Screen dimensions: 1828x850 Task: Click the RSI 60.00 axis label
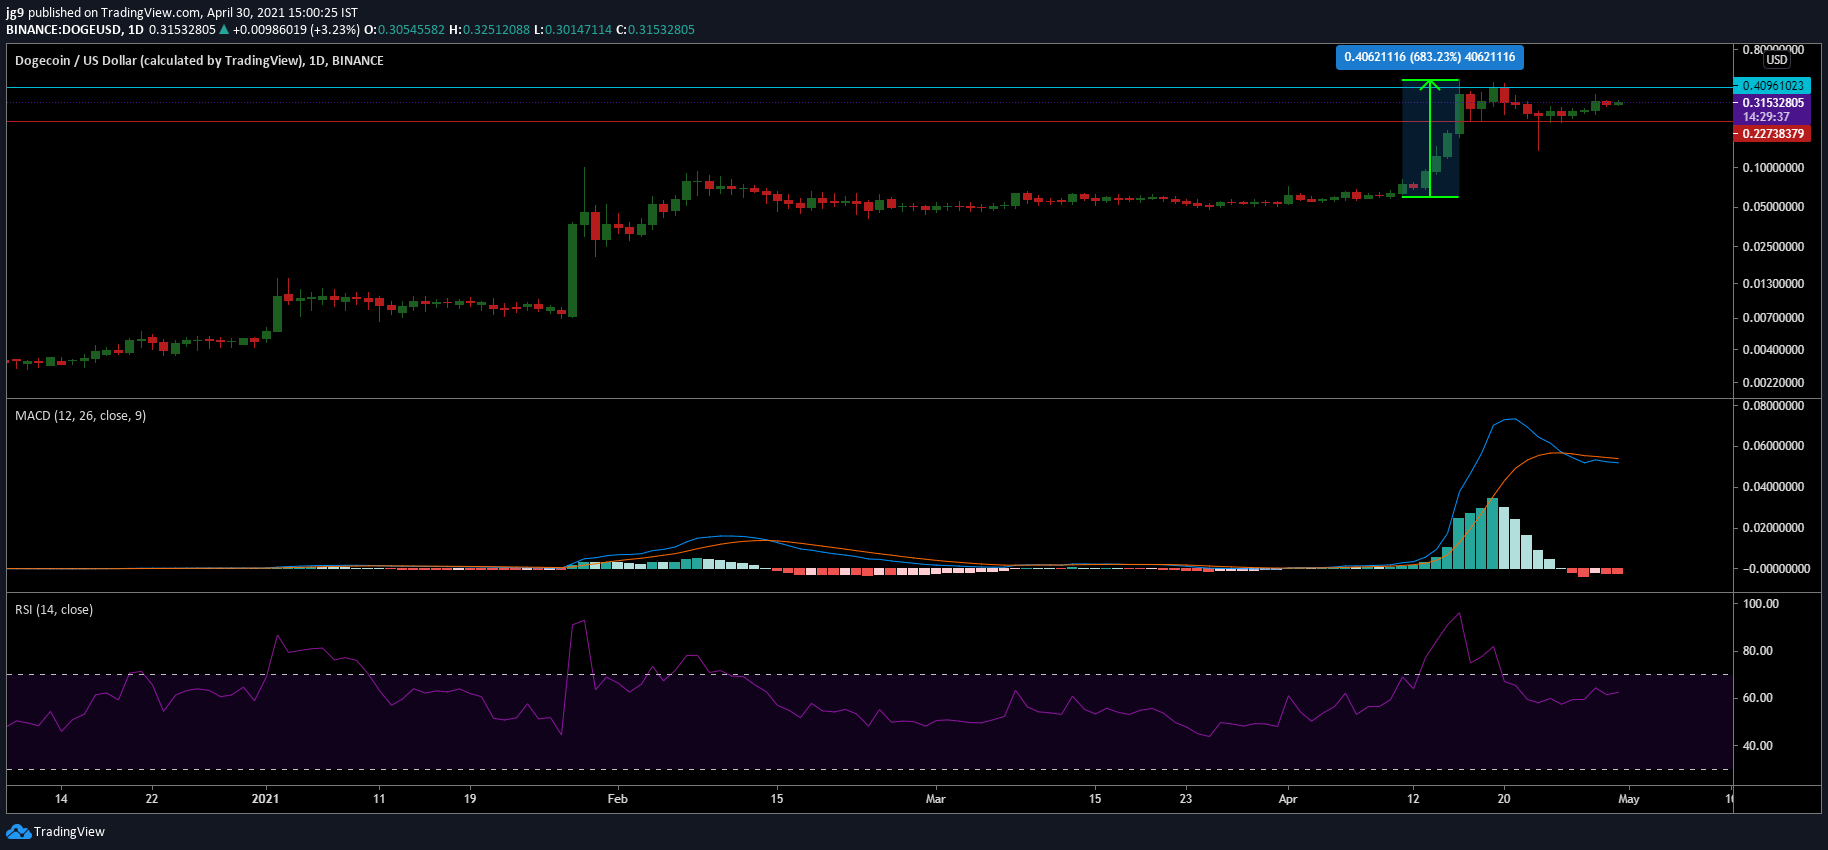[x=1758, y=698]
